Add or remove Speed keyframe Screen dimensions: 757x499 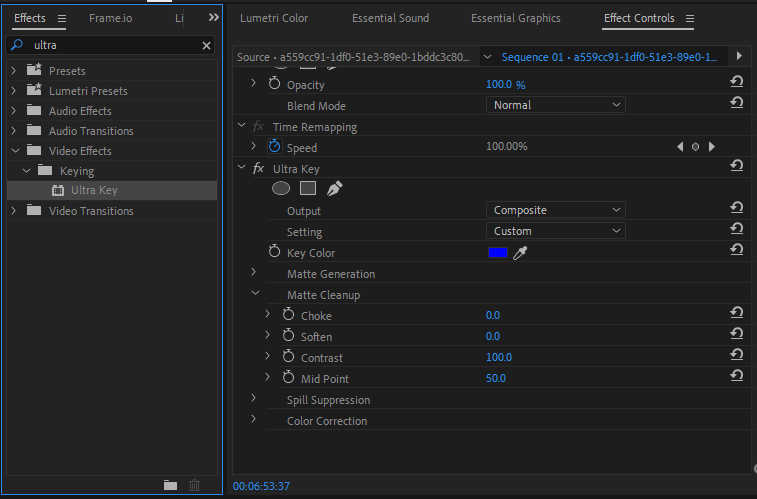(x=695, y=147)
